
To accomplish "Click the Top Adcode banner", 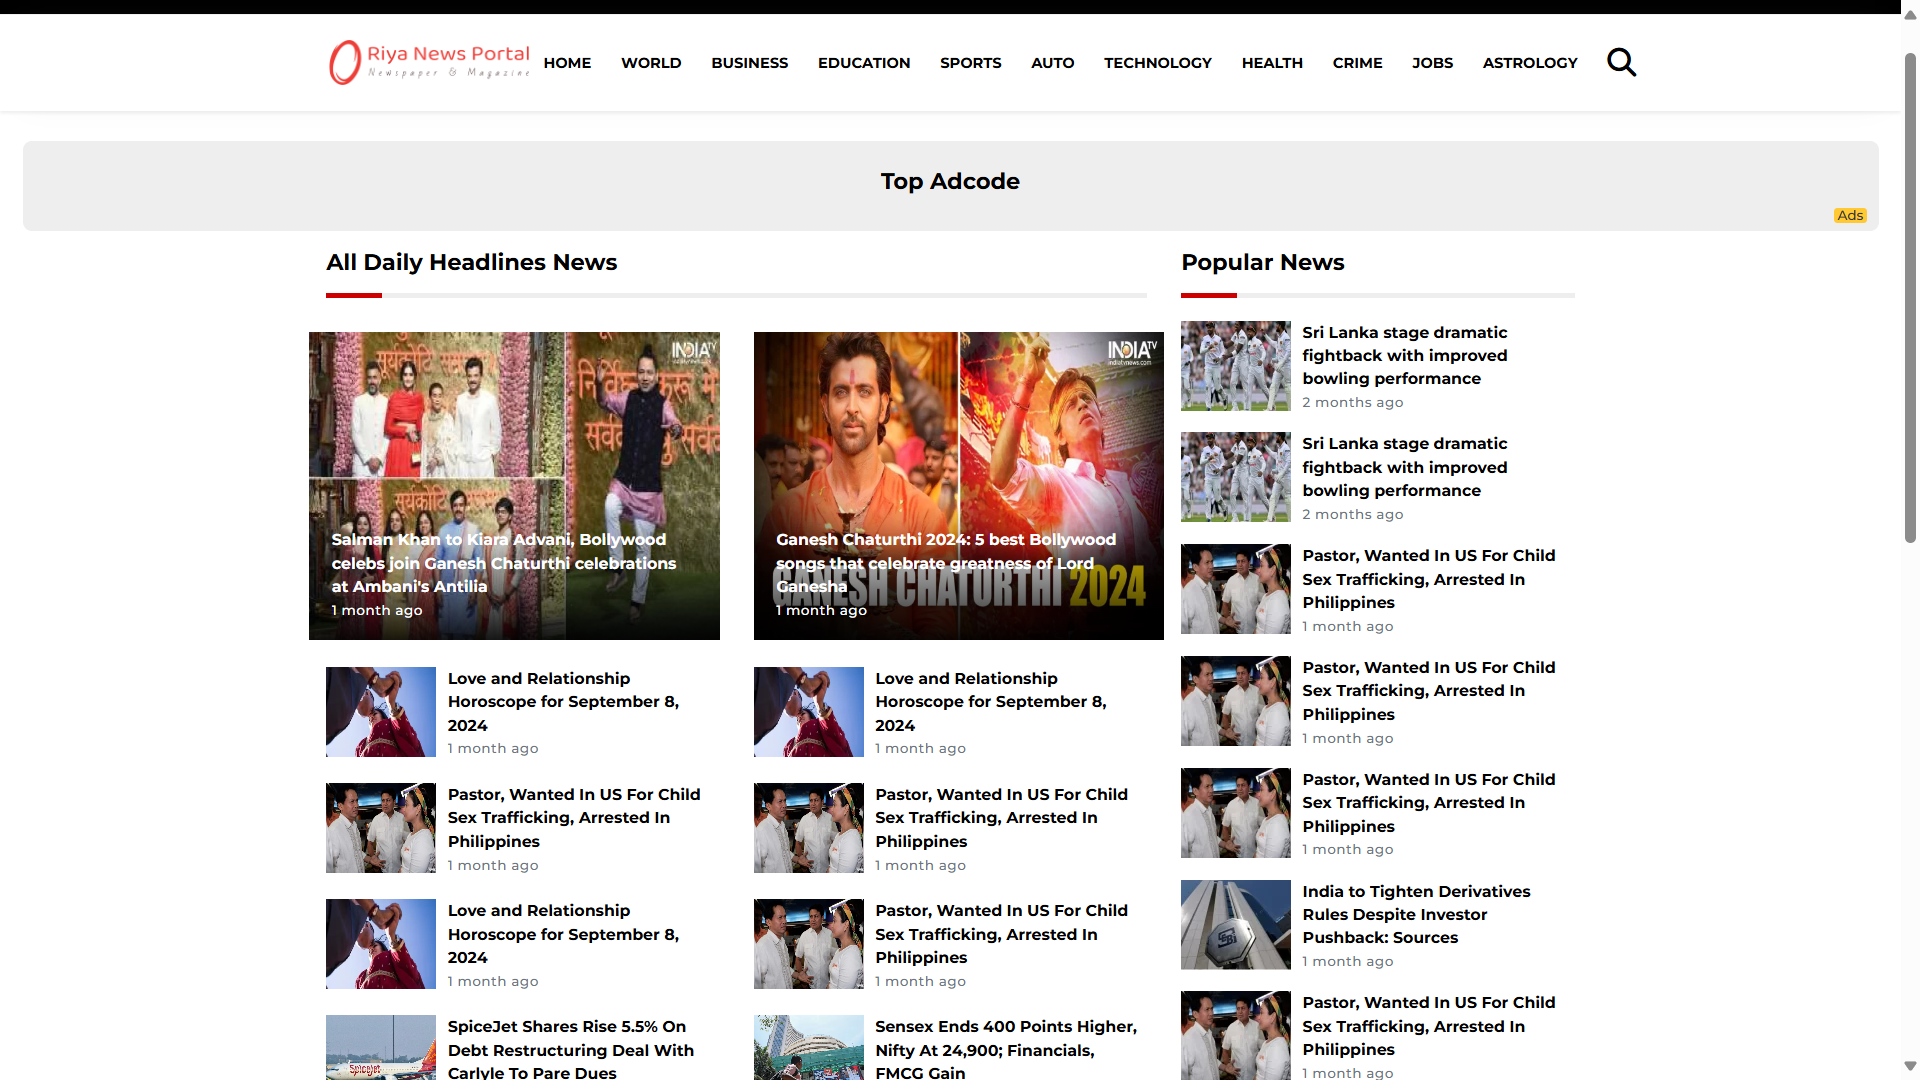I will [950, 182].
